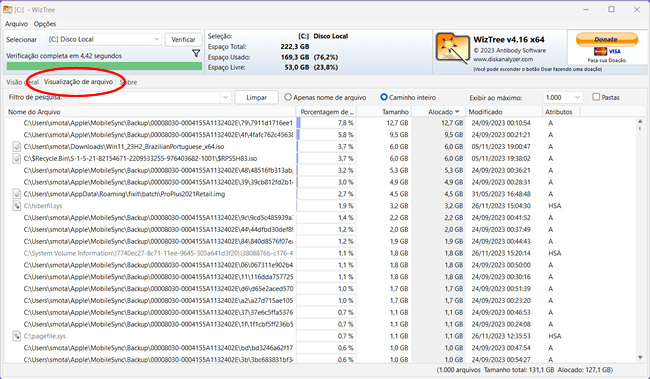The height and width of the screenshot is (379, 650).
Task: Open the Selecionar drive dropdown
Action: [x=104, y=39]
